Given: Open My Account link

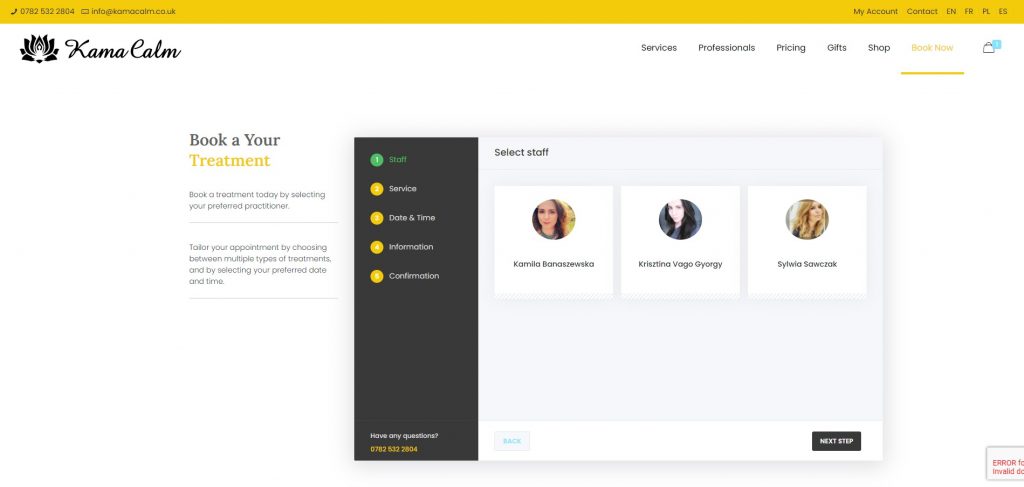Looking at the screenshot, I should [x=875, y=12].
